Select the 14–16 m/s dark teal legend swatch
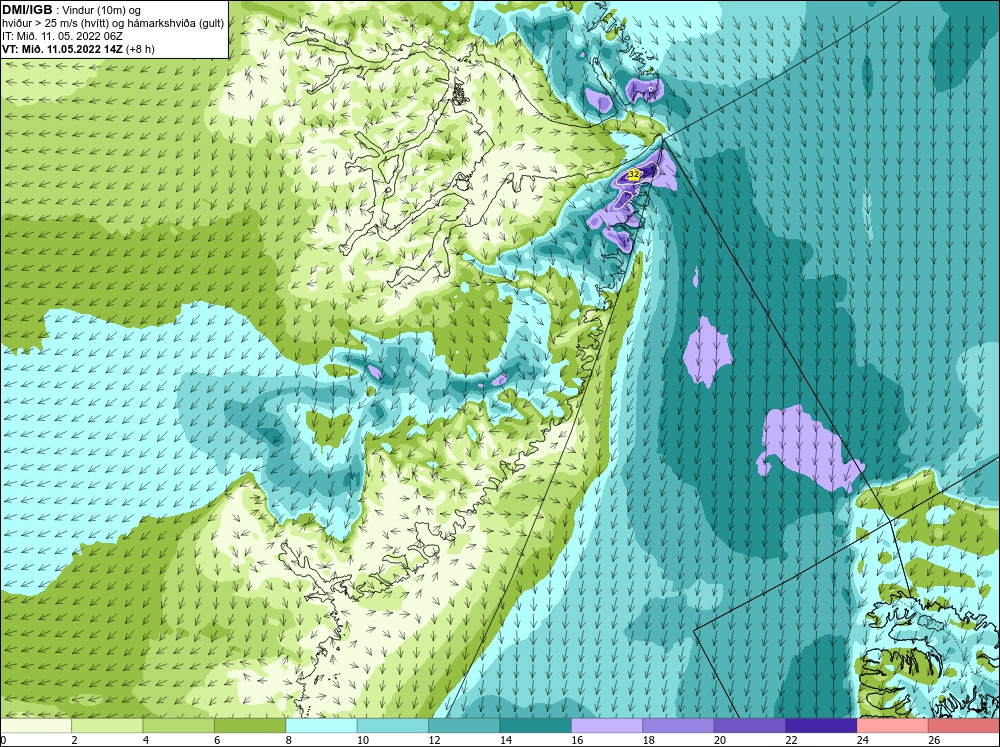The image size is (1000, 747). click(x=536, y=726)
